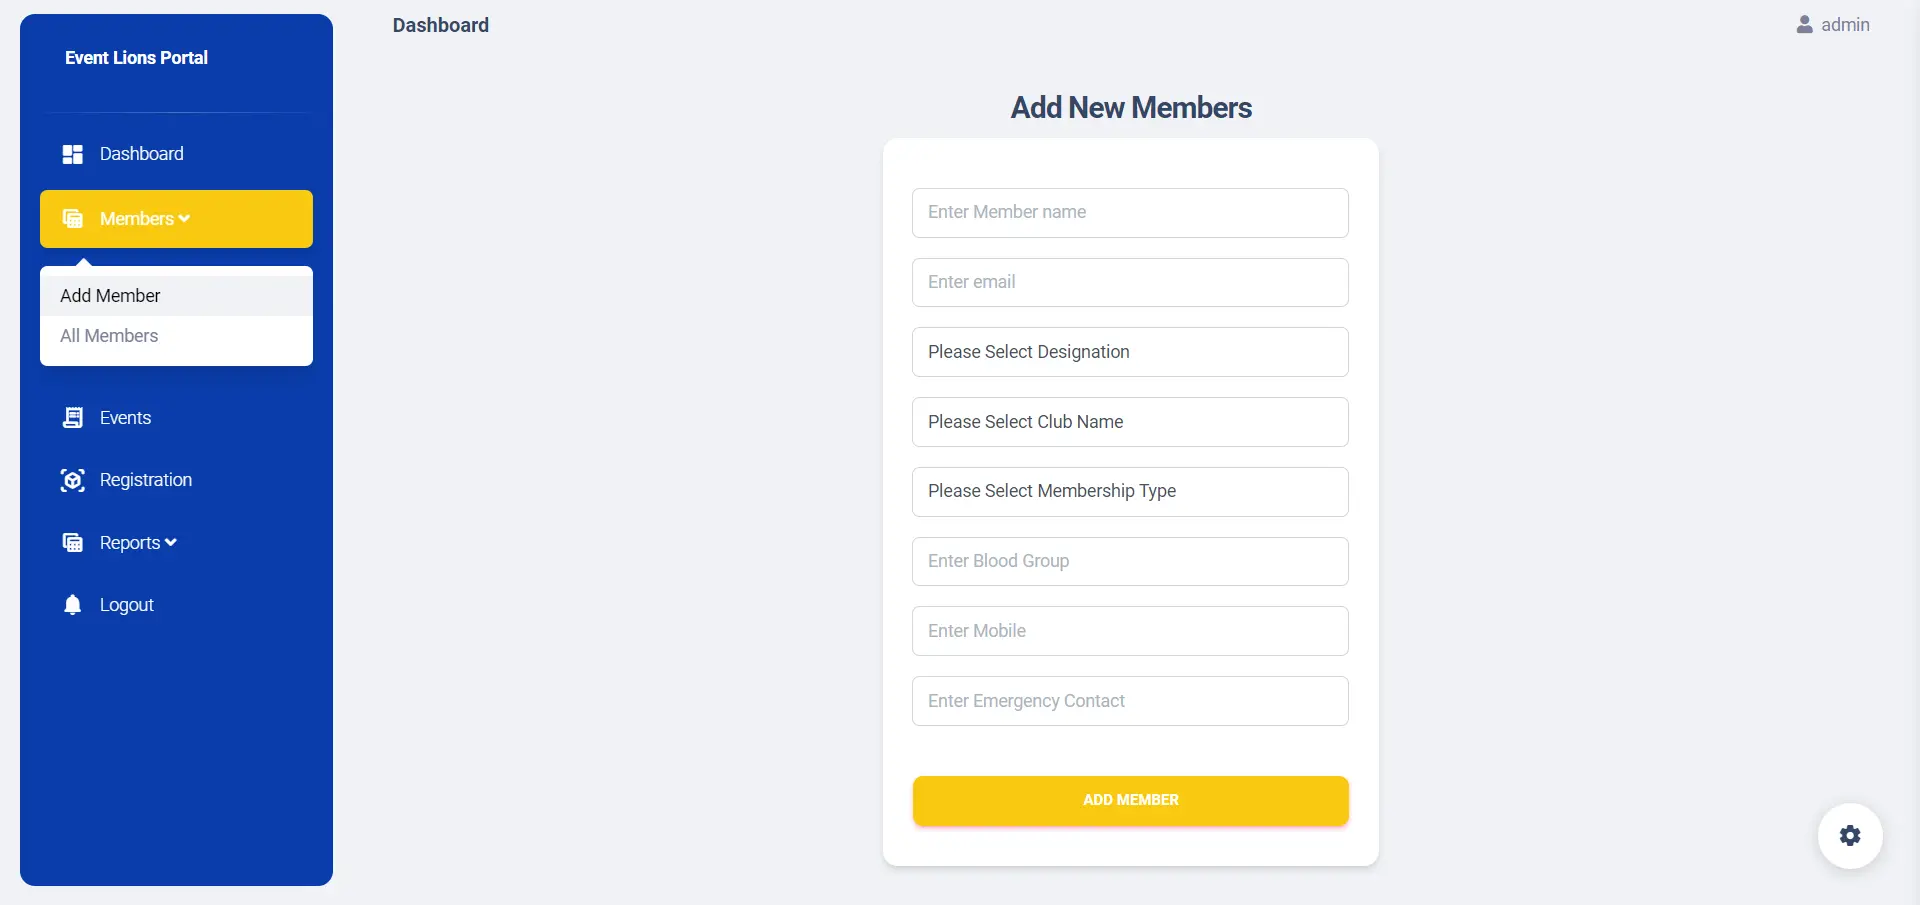
Task: Open settings with the gear icon
Action: pos(1850,836)
